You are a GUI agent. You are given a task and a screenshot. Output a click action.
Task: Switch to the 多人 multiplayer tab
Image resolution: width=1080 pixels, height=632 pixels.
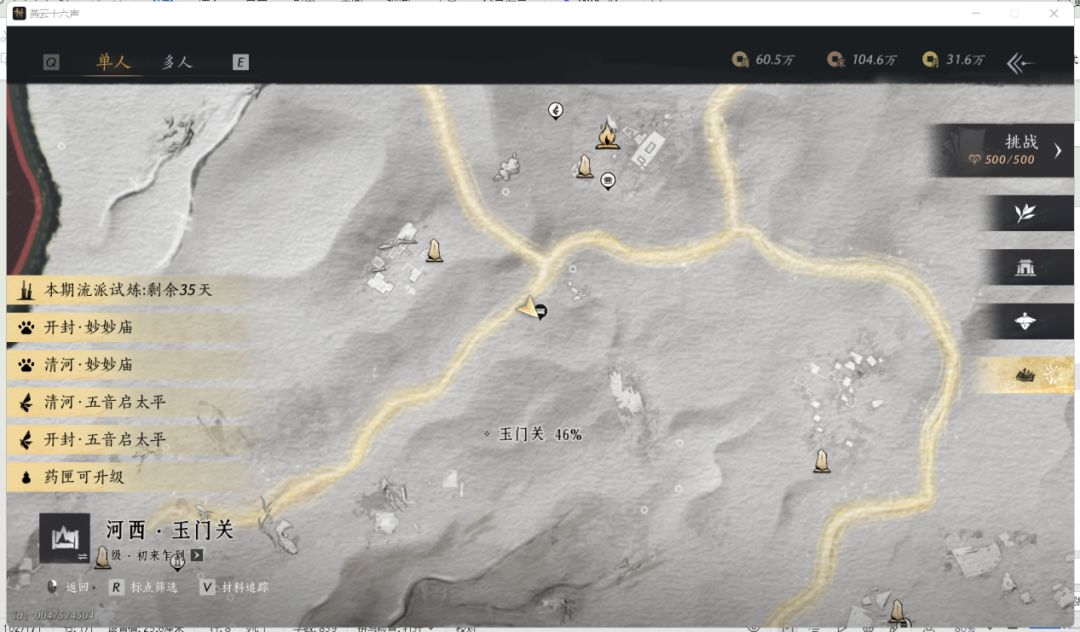[x=177, y=62]
